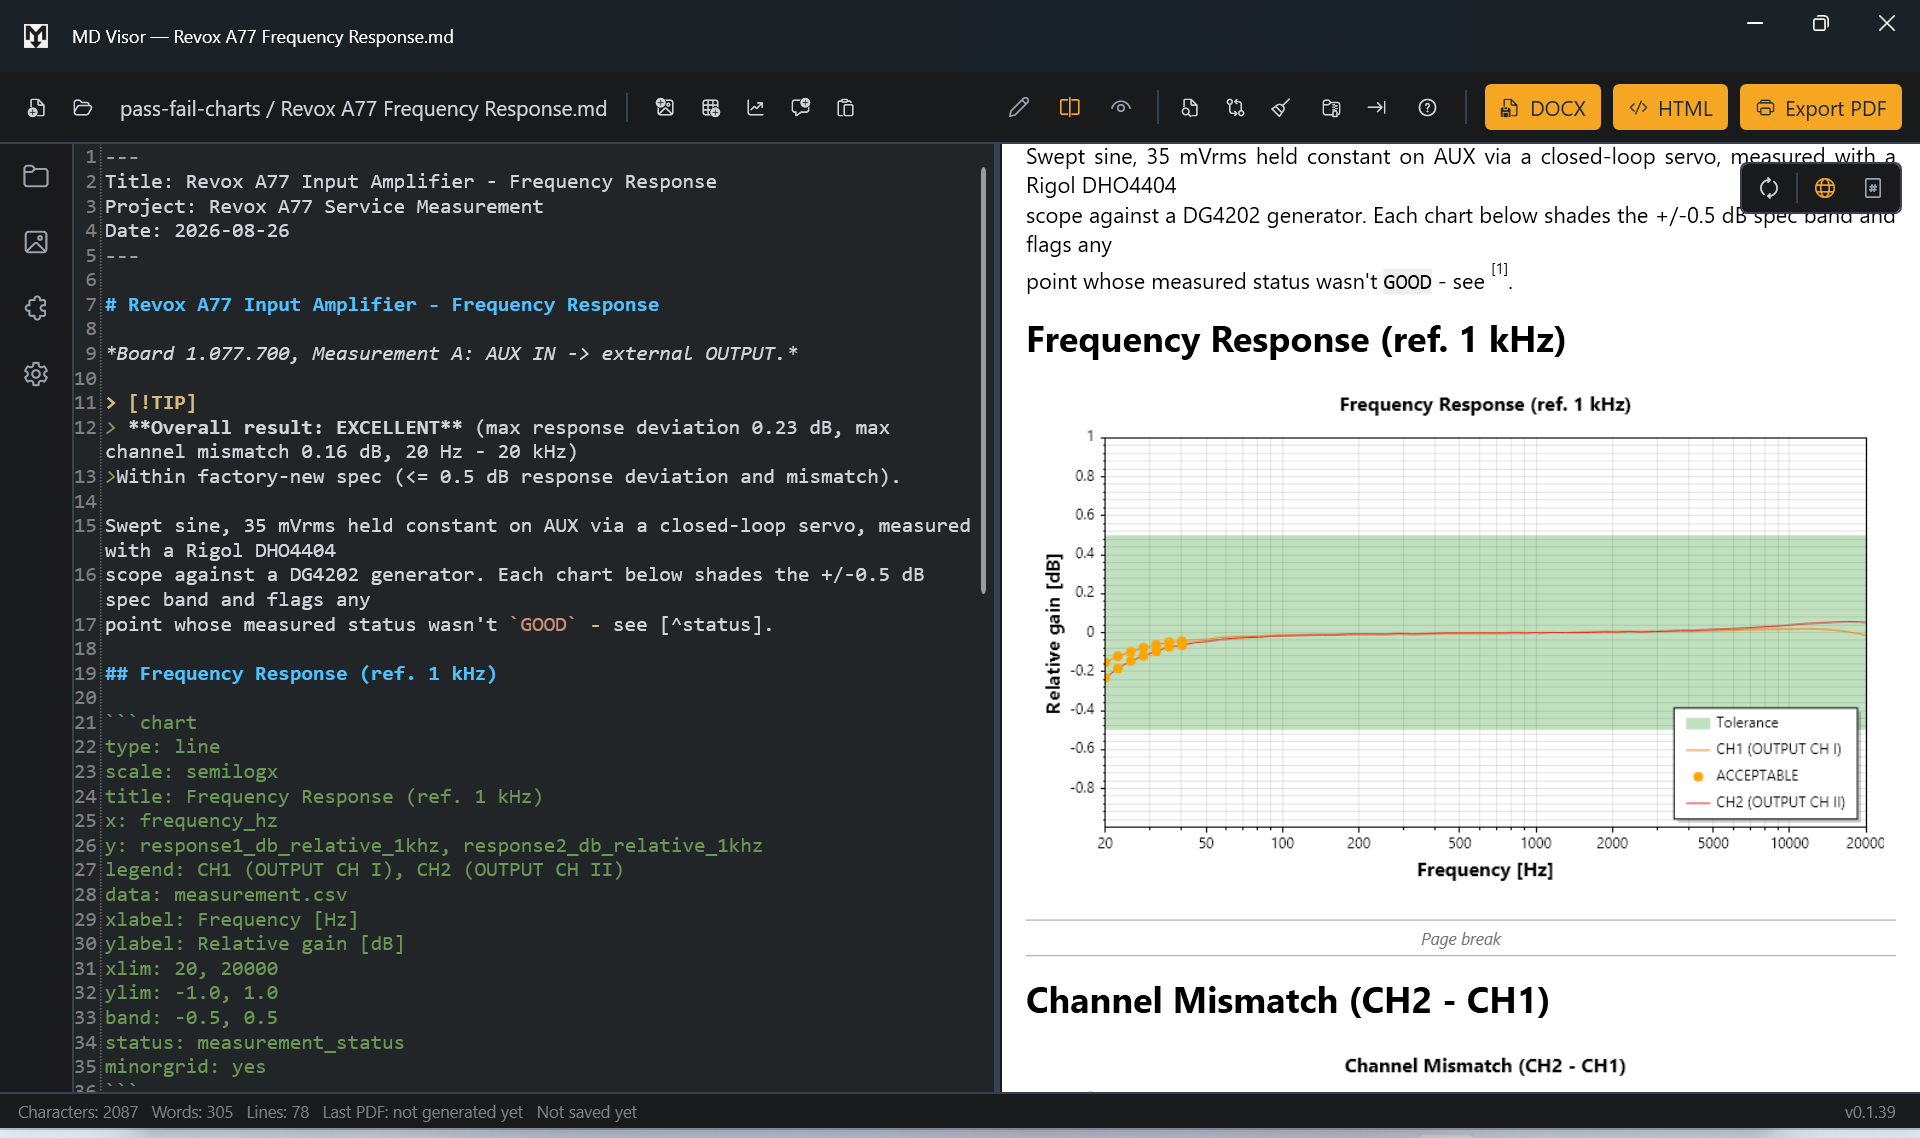The image size is (1920, 1138).
Task: Create a new document via file-plus icon
Action: (x=36, y=108)
